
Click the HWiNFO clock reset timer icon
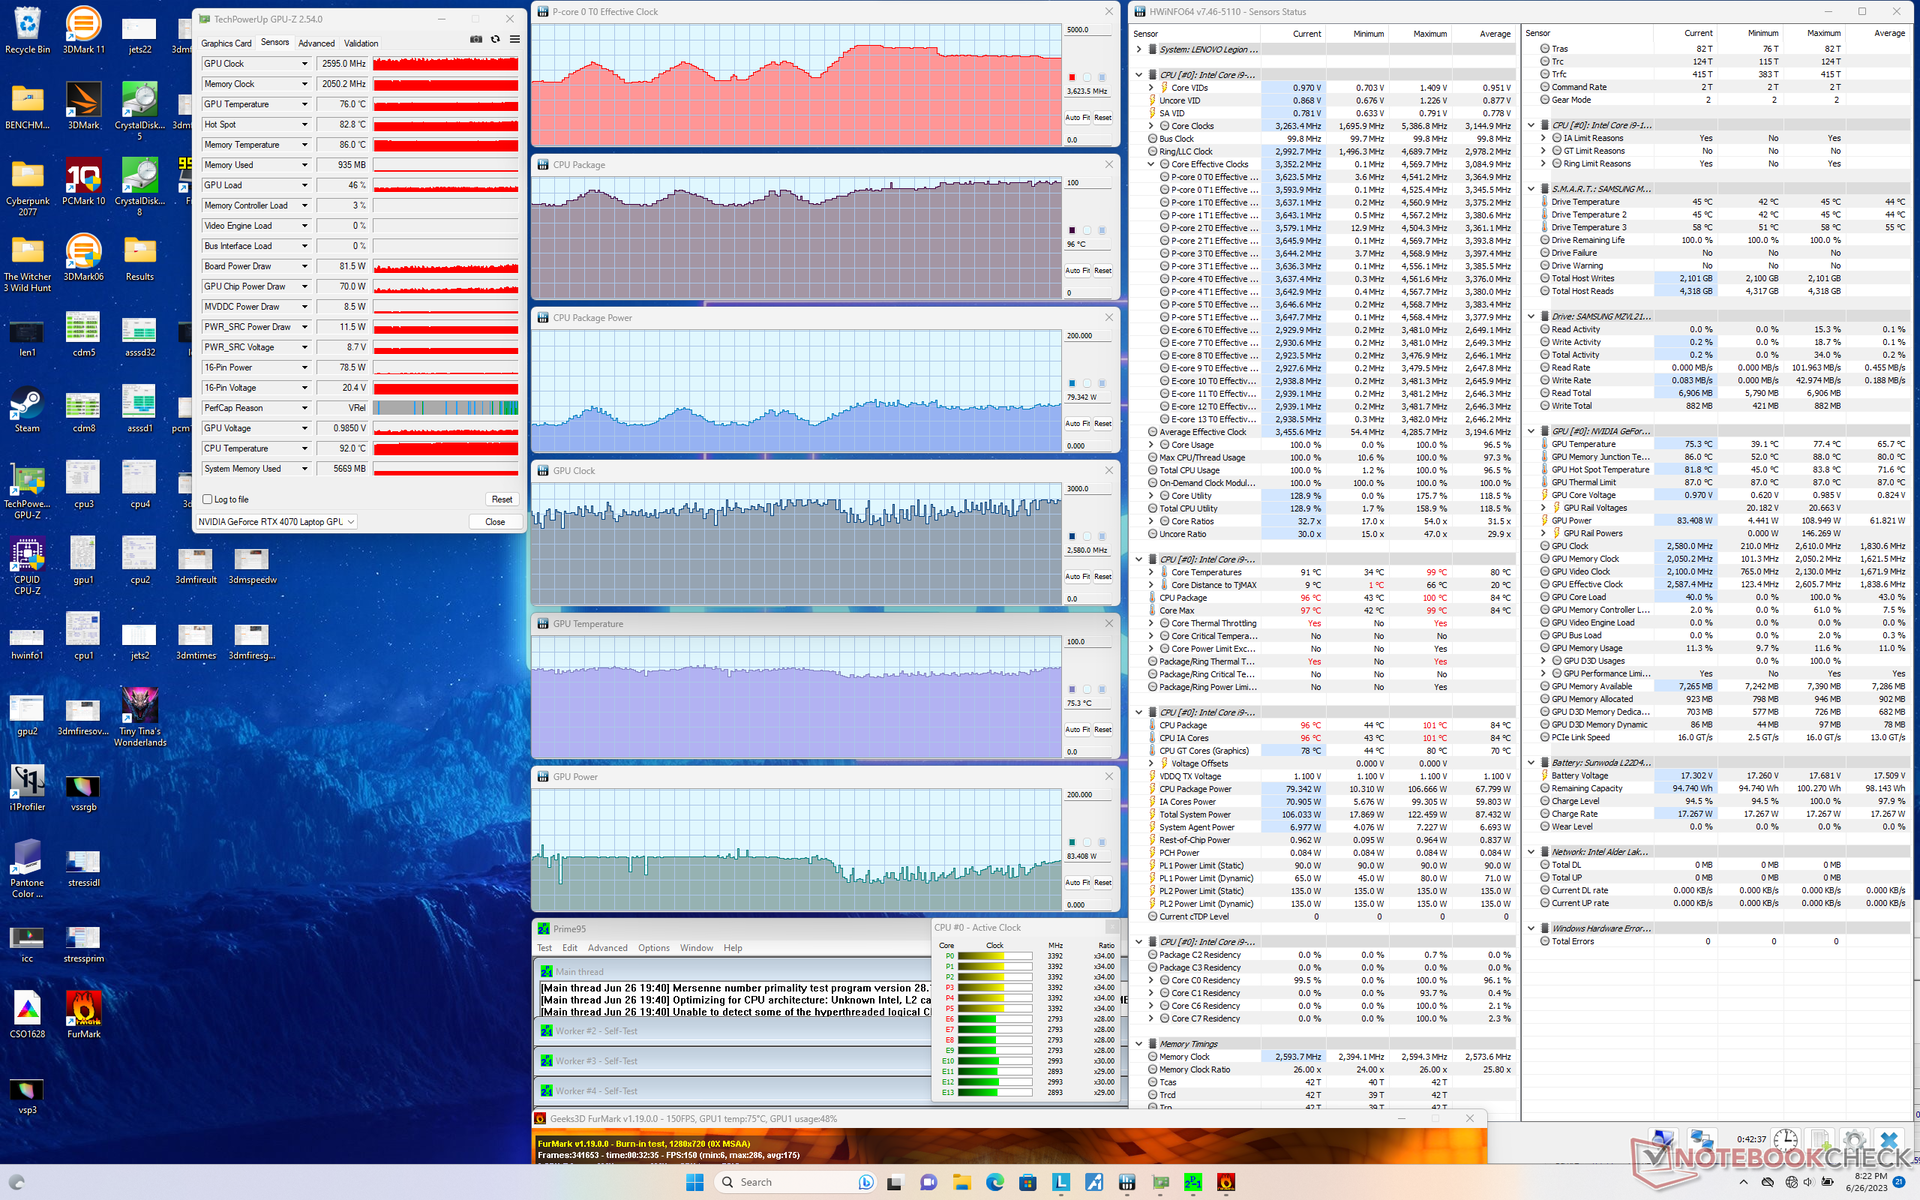pyautogui.click(x=1786, y=1140)
